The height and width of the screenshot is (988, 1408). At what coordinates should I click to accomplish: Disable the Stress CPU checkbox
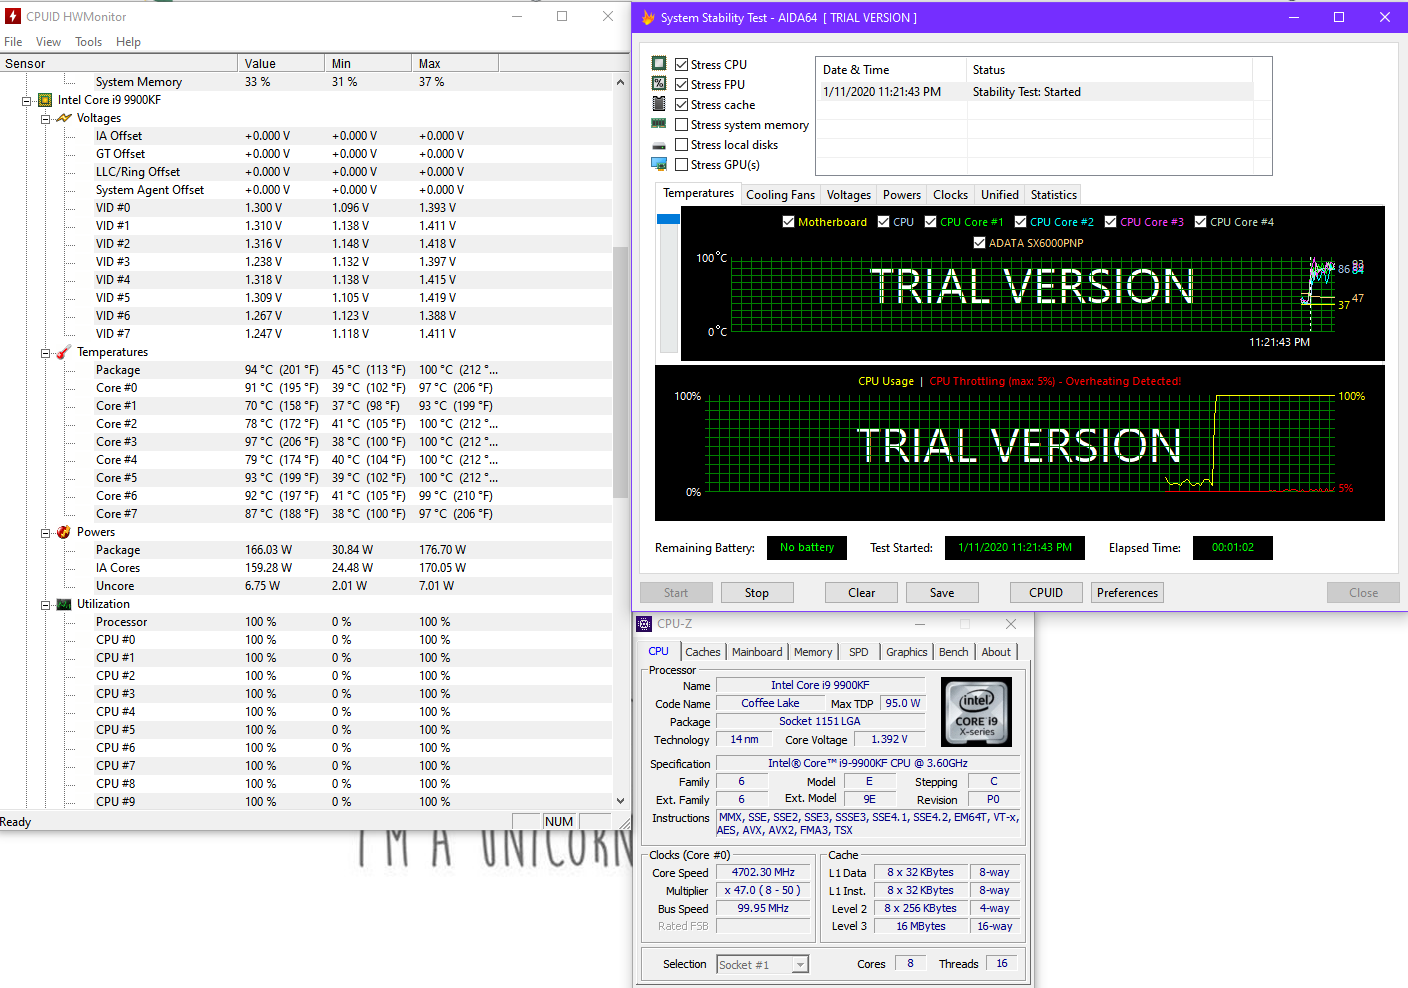click(x=681, y=64)
